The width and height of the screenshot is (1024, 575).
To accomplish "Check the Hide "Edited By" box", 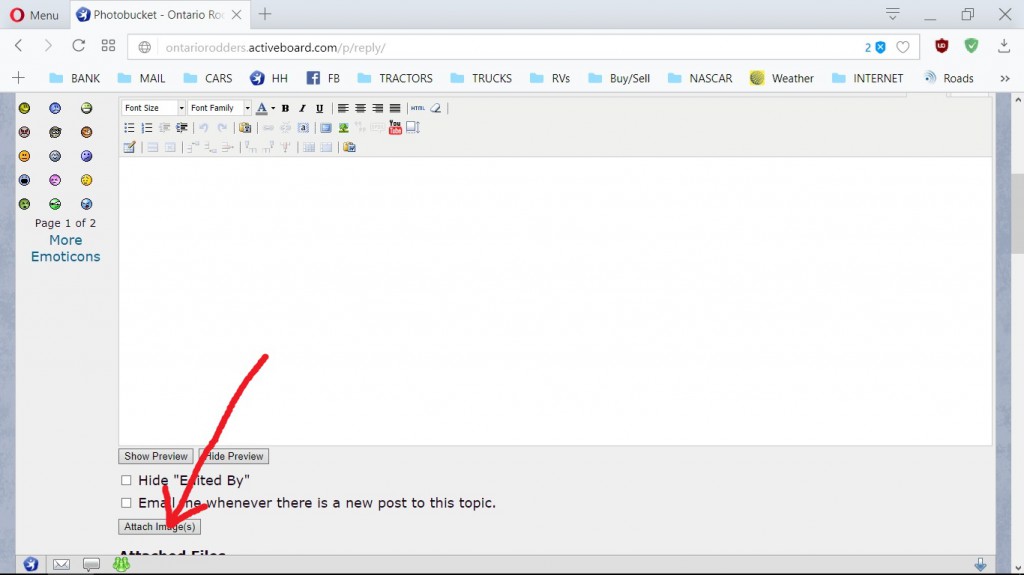I will coord(126,480).
